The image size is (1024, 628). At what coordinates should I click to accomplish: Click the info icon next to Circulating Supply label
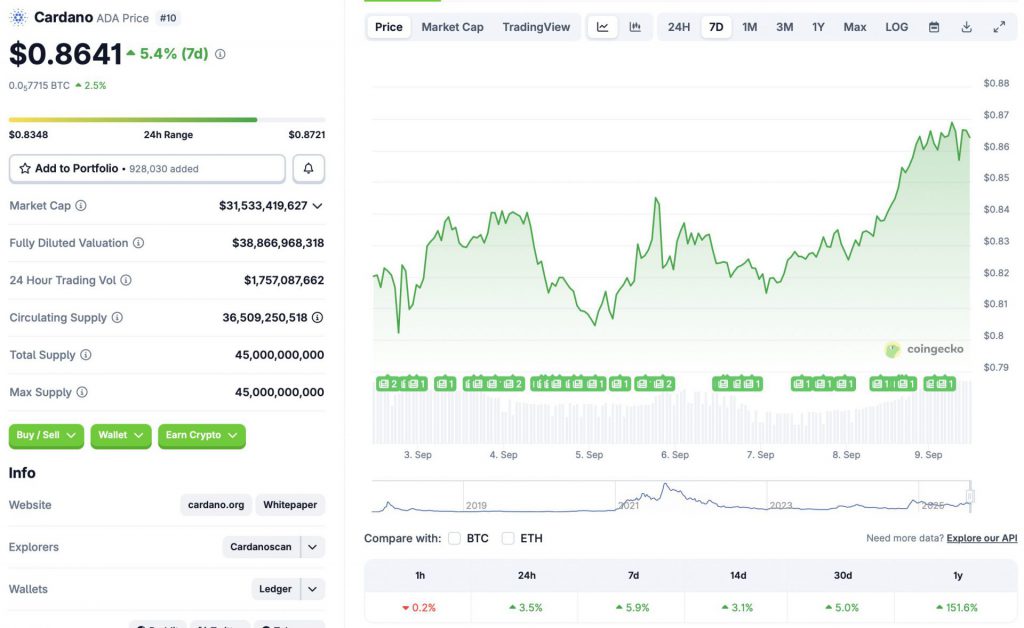[117, 317]
